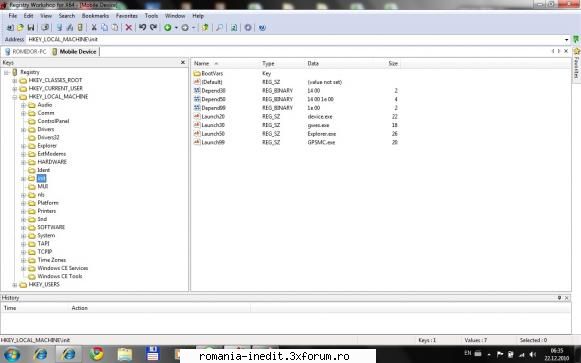Expand the HKEY_USERS key
Image resolution: width=581 pixels, height=363 pixels.
pyautogui.click(x=15, y=284)
